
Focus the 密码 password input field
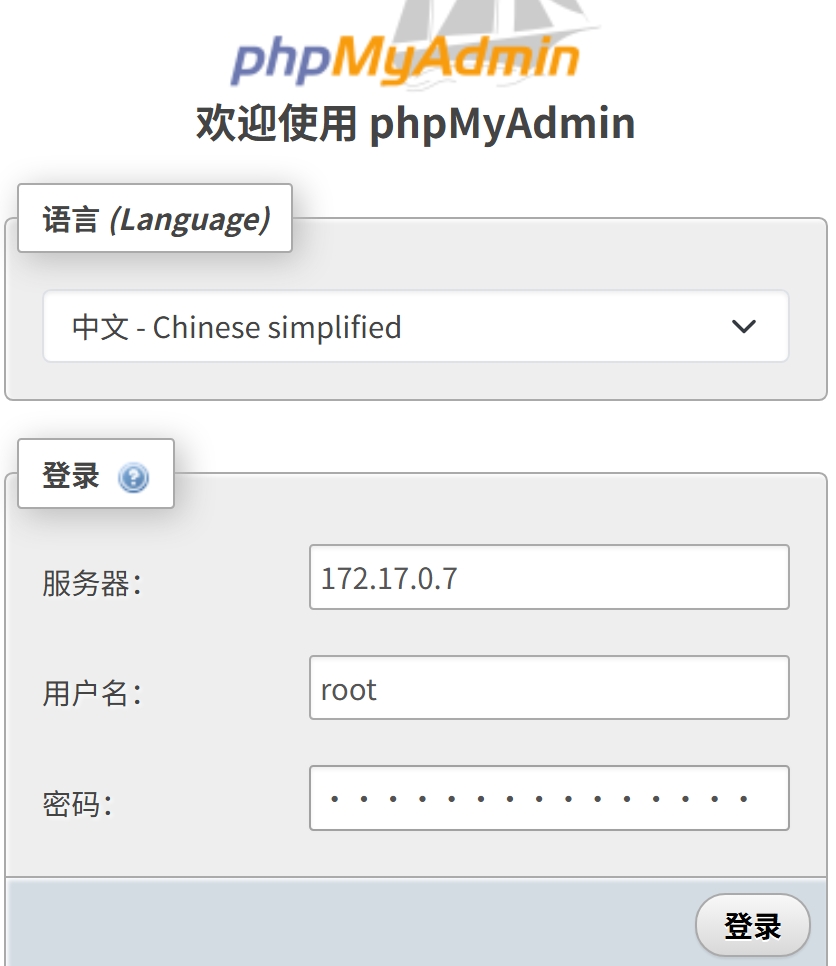tap(549, 798)
